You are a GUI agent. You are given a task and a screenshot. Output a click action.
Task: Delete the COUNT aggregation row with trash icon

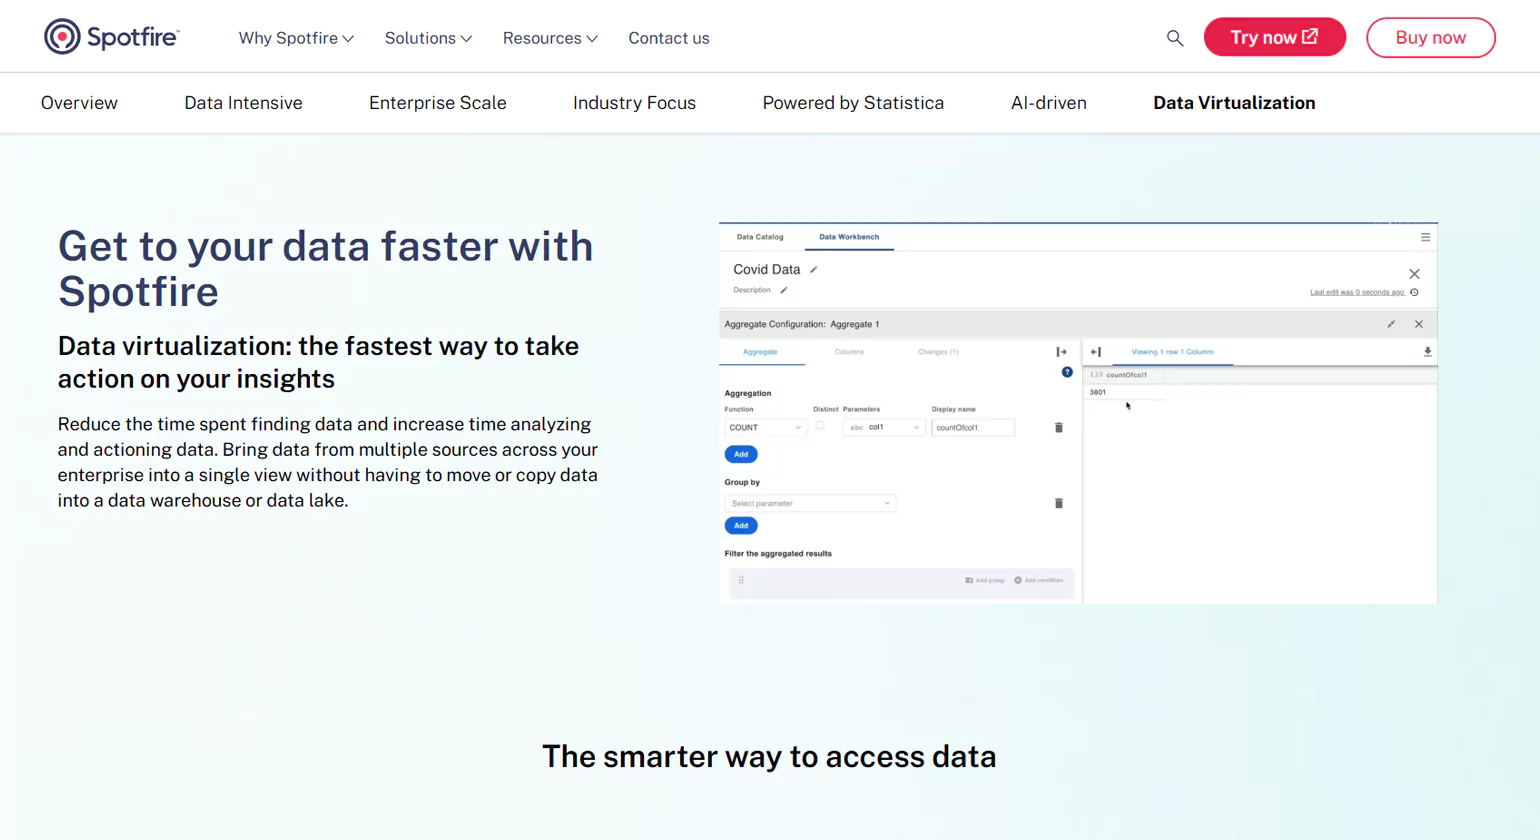tap(1059, 427)
